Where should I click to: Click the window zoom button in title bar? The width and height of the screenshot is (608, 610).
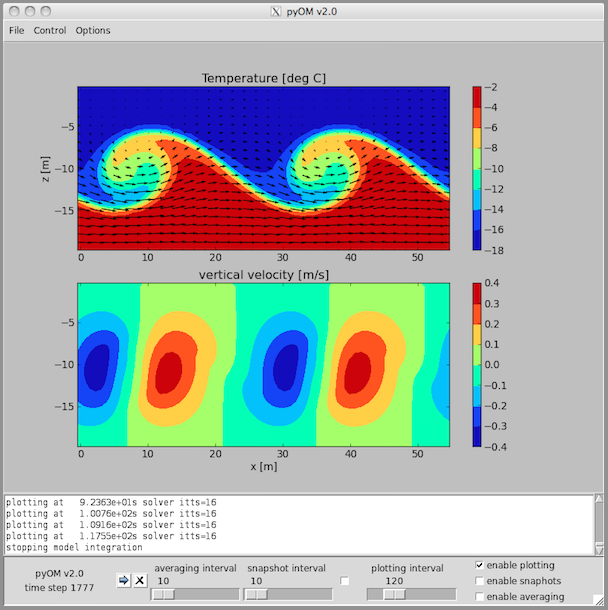48,10
